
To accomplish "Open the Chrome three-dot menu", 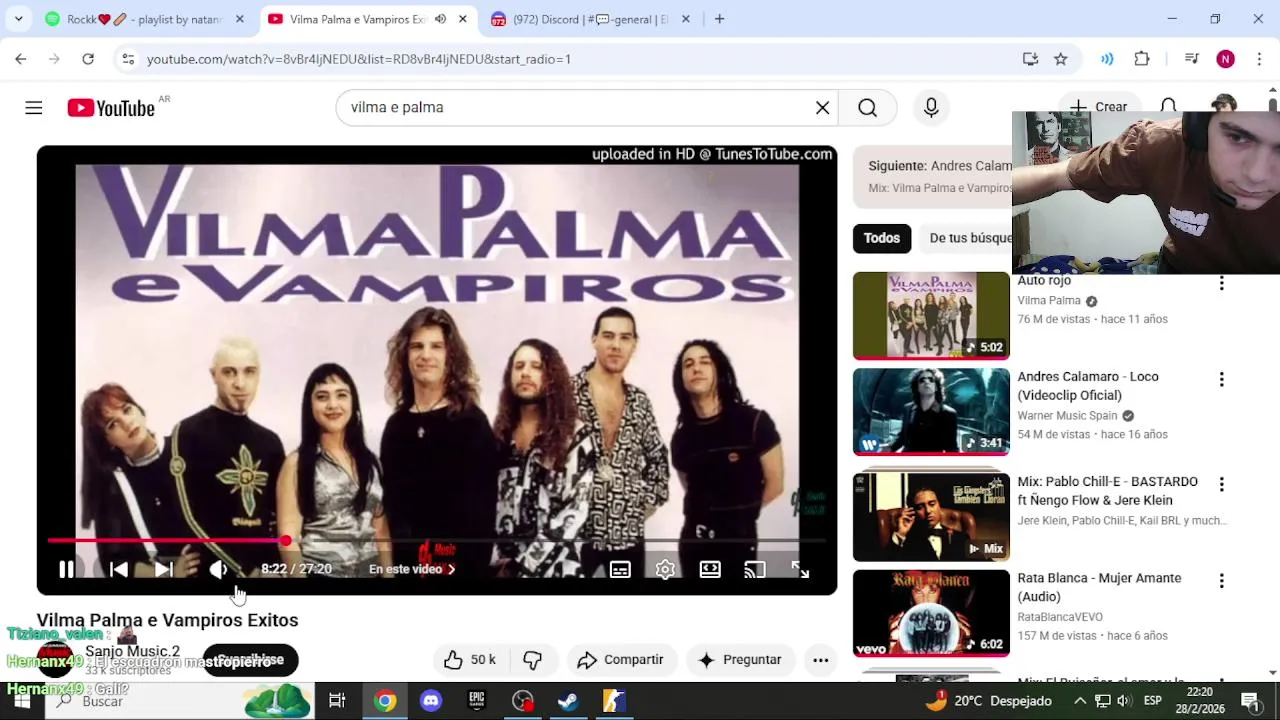I will (1258, 59).
